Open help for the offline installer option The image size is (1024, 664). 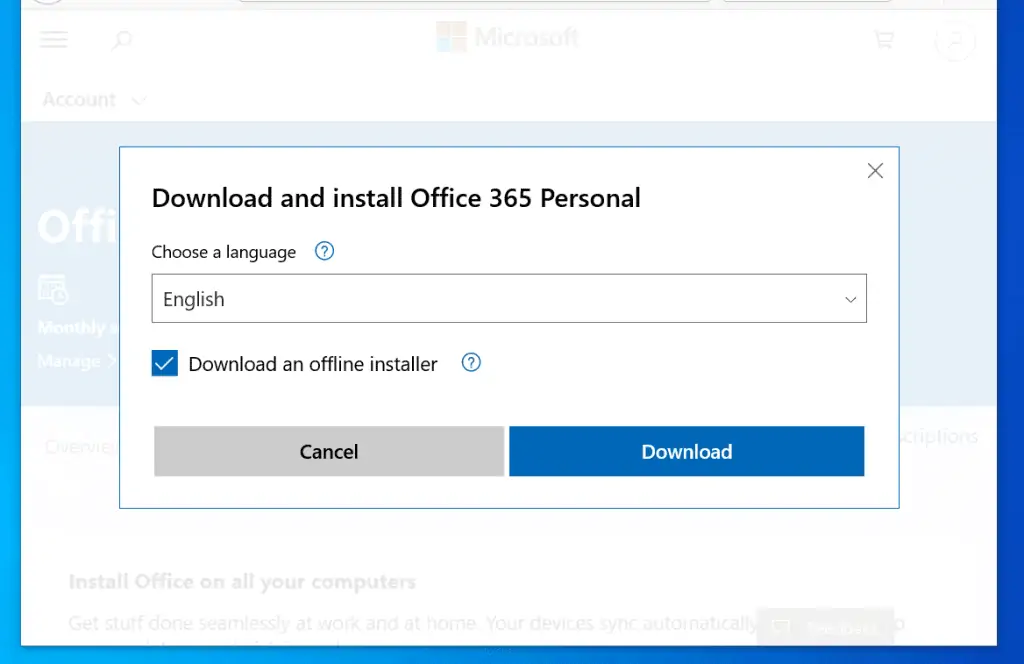point(471,363)
